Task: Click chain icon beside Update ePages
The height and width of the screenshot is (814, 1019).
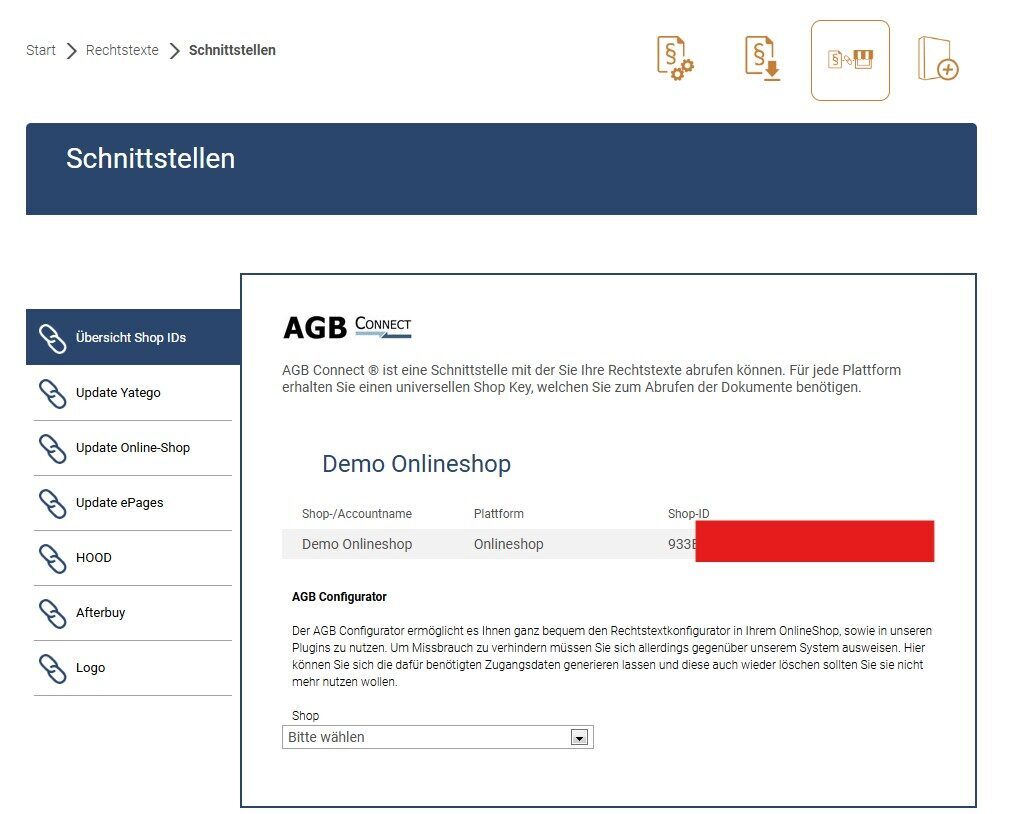Action: point(53,504)
